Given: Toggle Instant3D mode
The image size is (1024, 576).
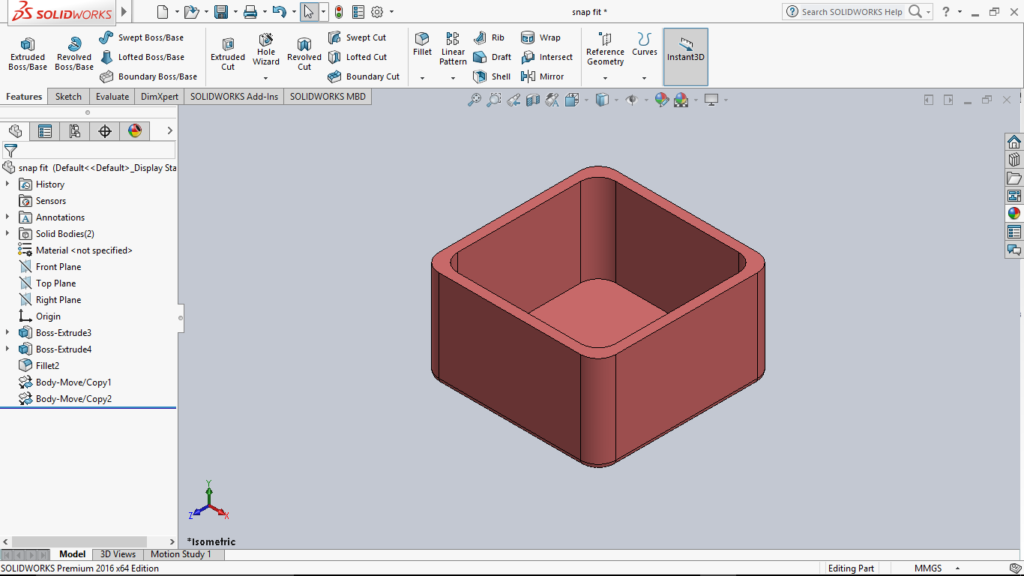Looking at the screenshot, I should click(x=685, y=56).
